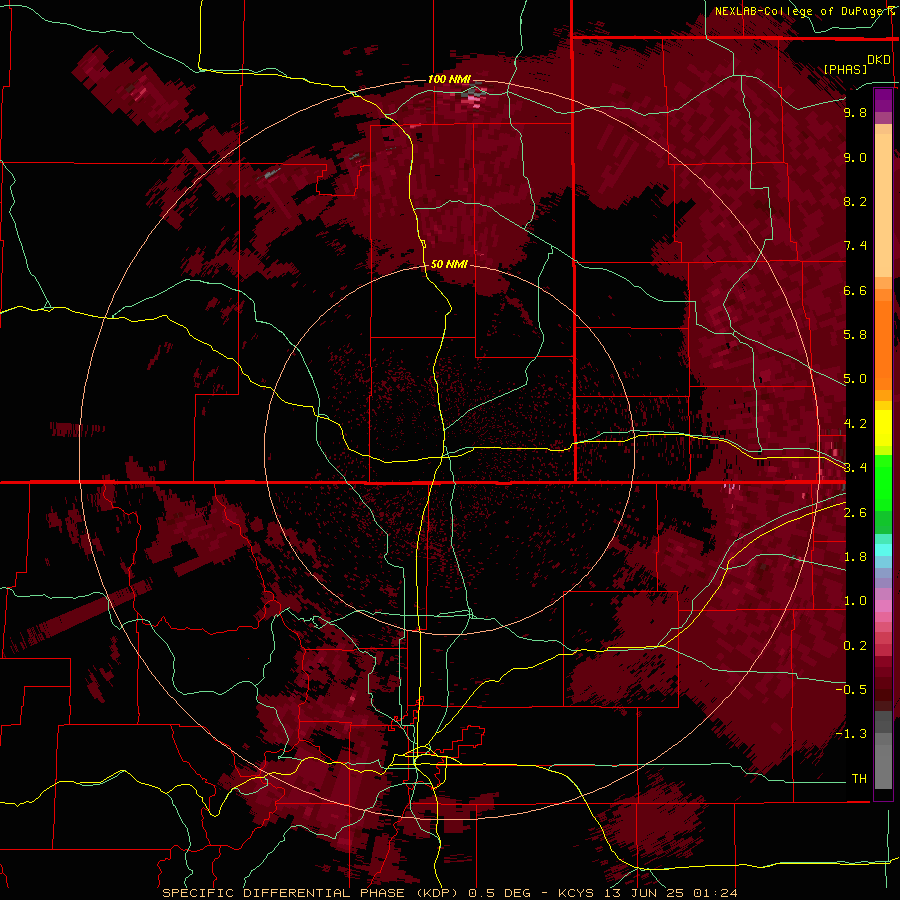Click the -1.3 value on the color scale
This screenshot has width=900, height=900.
tap(851, 734)
